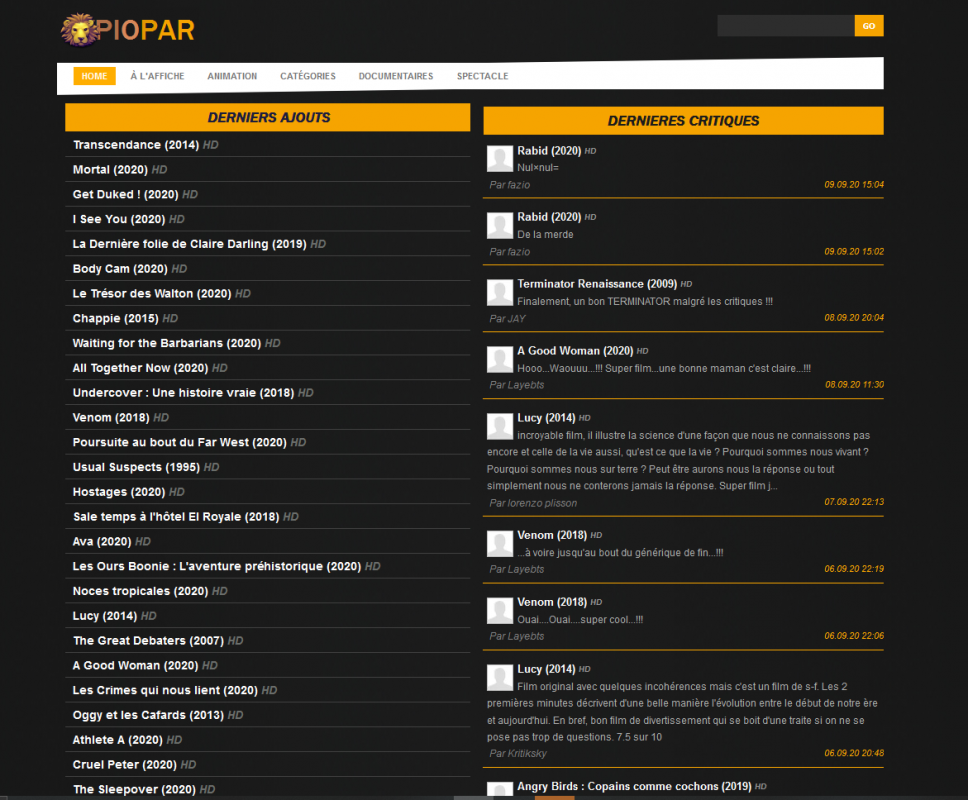968x800 pixels.
Task: Click 'Par JAY' author text
Action: coord(507,319)
